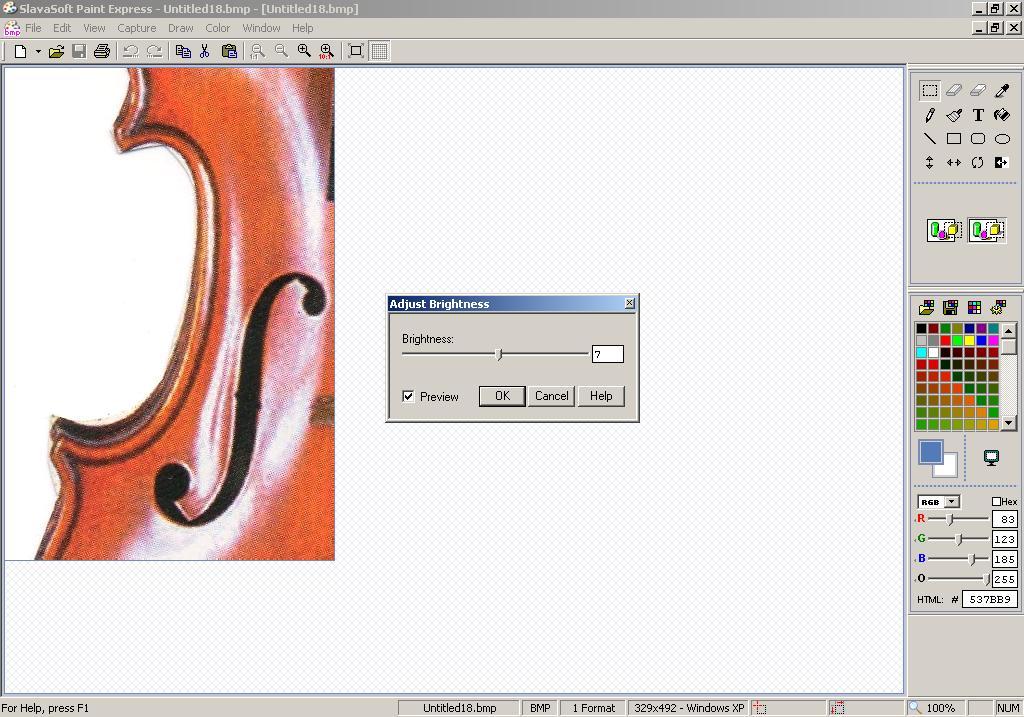1024x717 pixels.
Task: Click the palette scroll-up arrow
Action: [1009, 330]
